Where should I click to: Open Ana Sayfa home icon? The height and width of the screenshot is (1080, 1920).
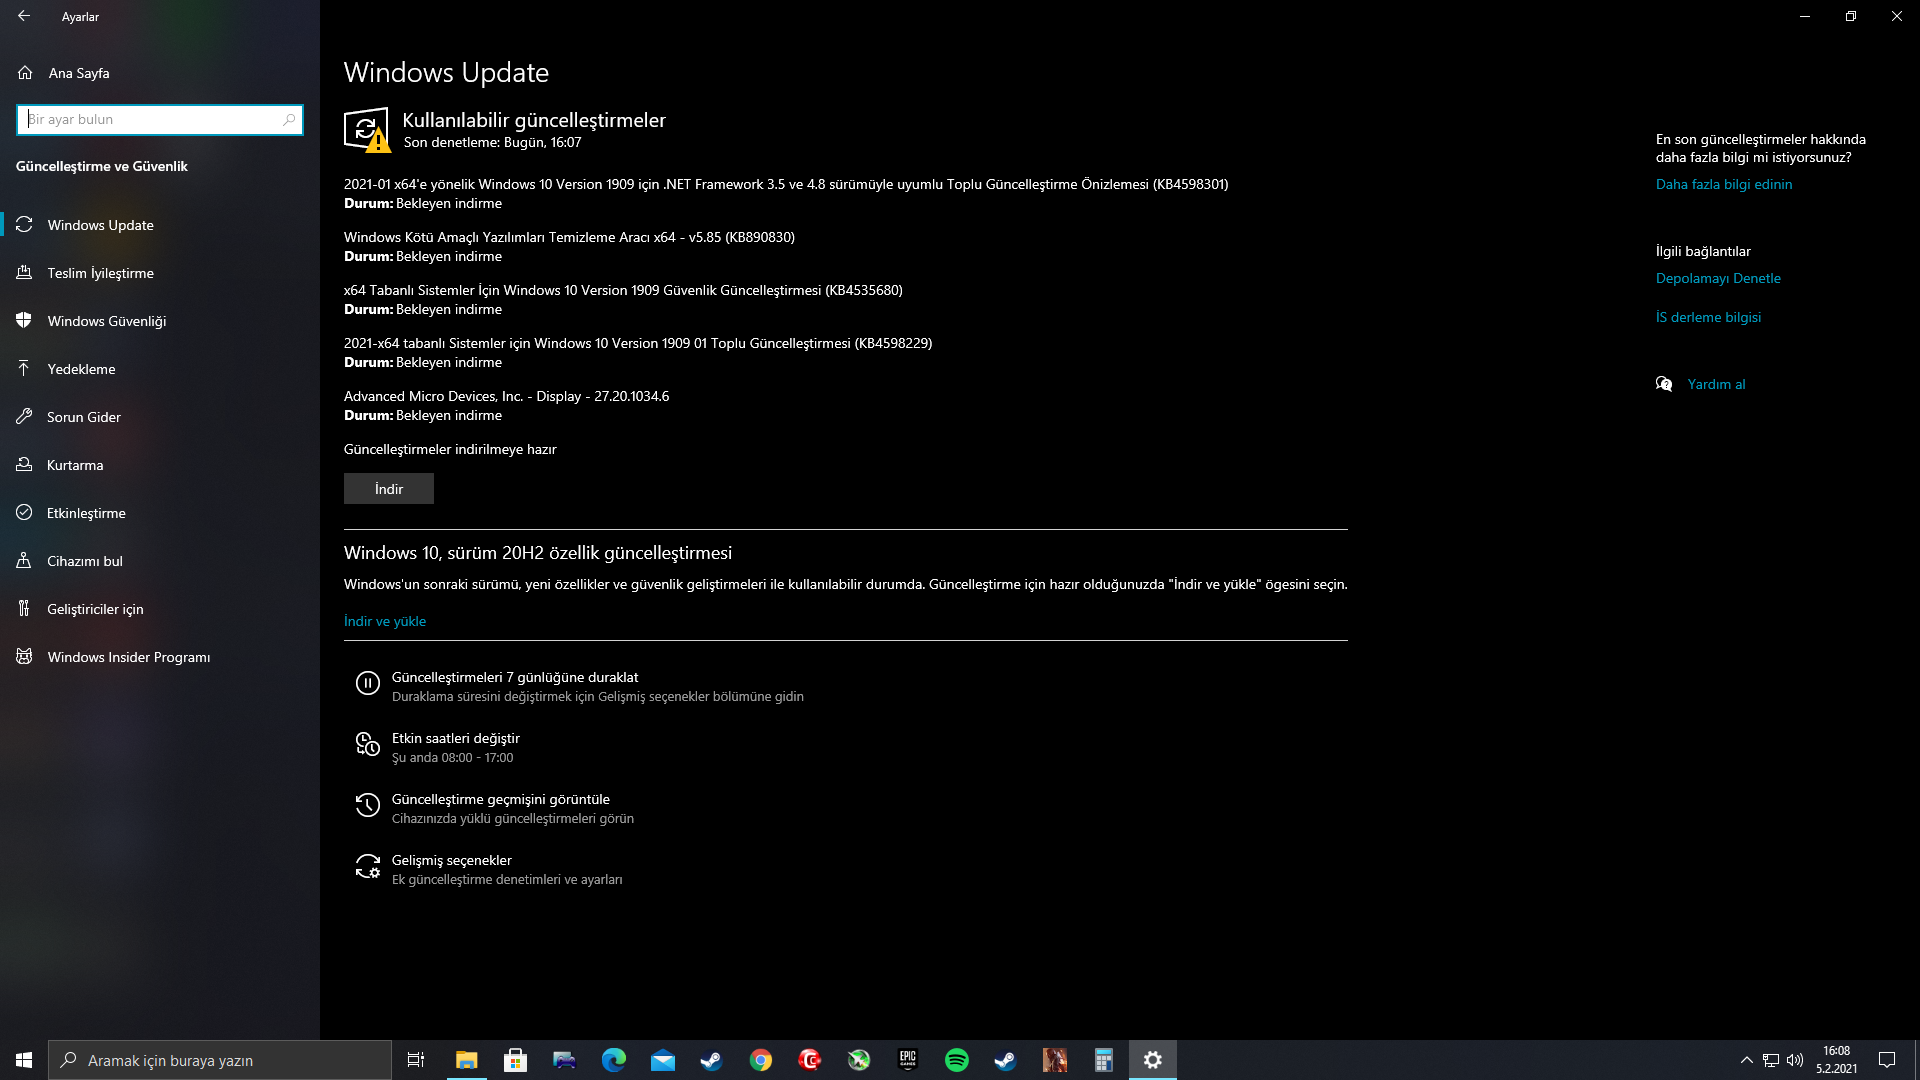(x=25, y=73)
